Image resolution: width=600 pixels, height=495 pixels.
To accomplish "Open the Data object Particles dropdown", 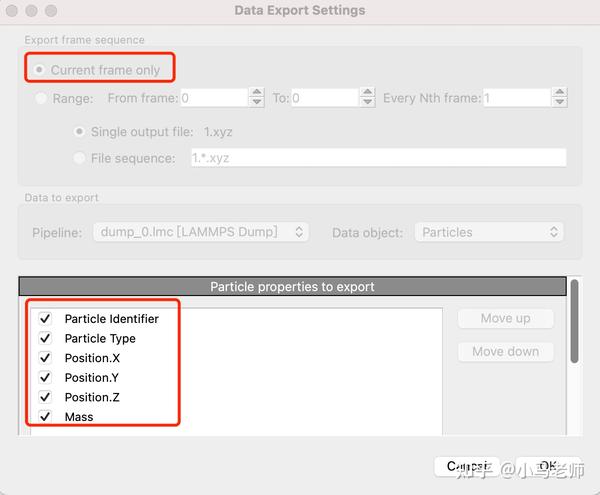I will [x=488, y=232].
